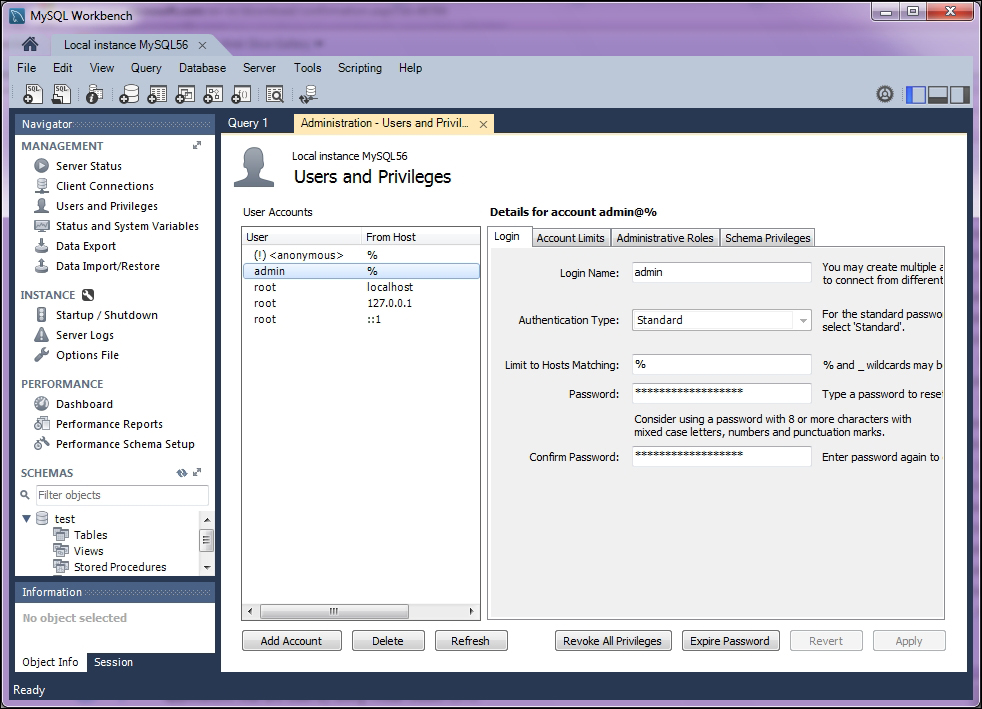This screenshot has width=982, height=709.
Task: Create a new view using the toolbar
Action: (185, 94)
